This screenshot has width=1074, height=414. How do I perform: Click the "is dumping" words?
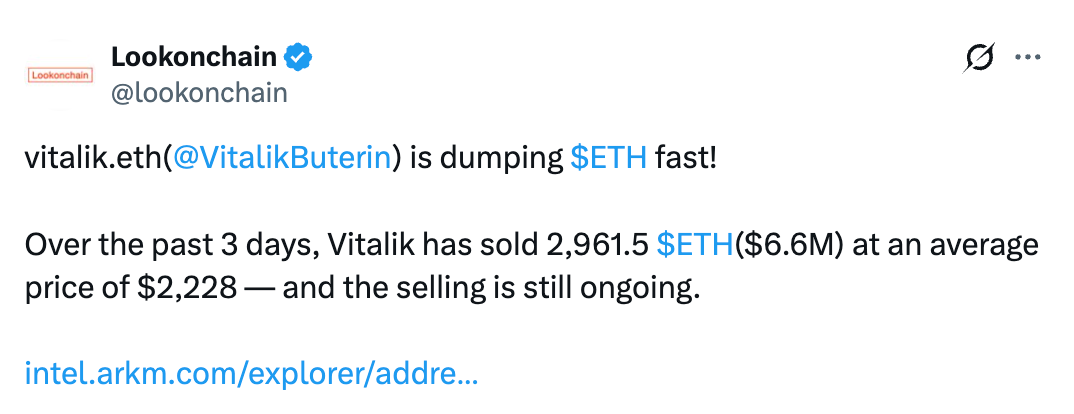tap(487, 159)
